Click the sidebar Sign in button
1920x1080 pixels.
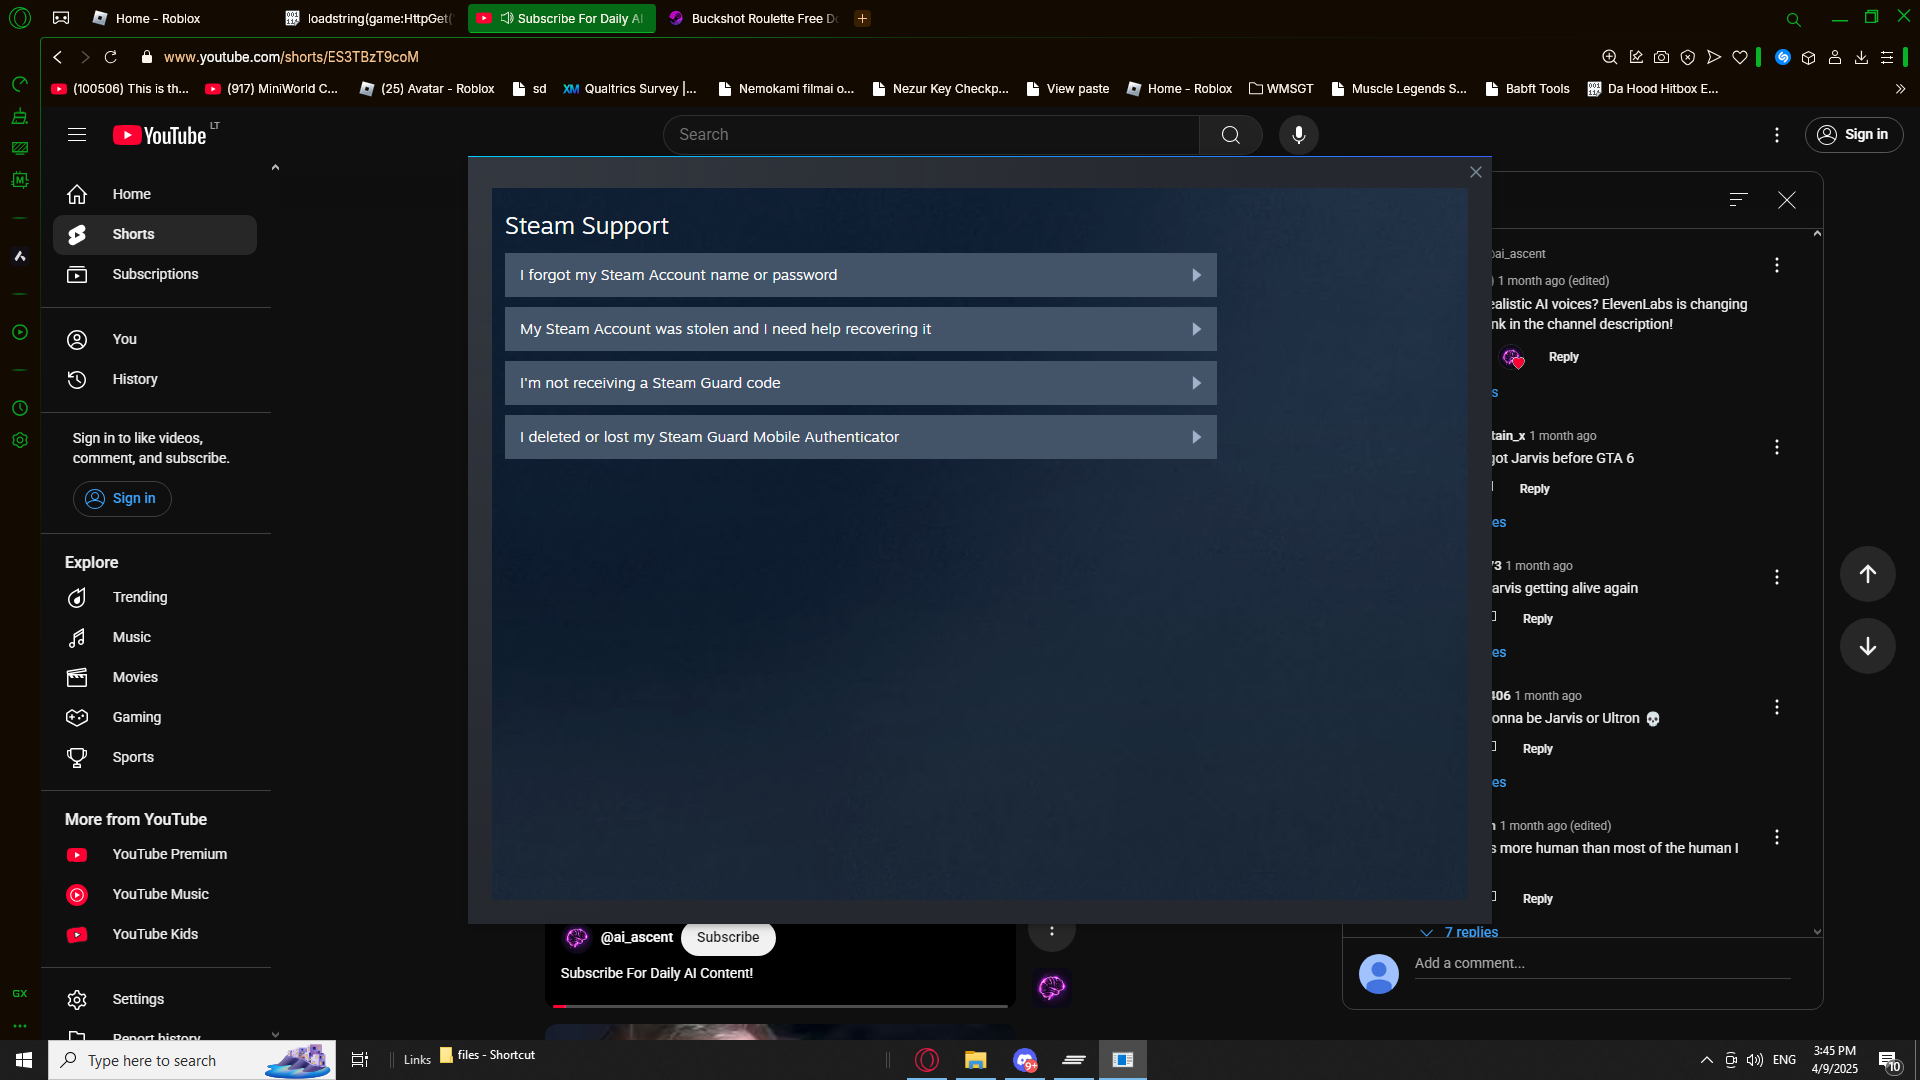(x=122, y=499)
